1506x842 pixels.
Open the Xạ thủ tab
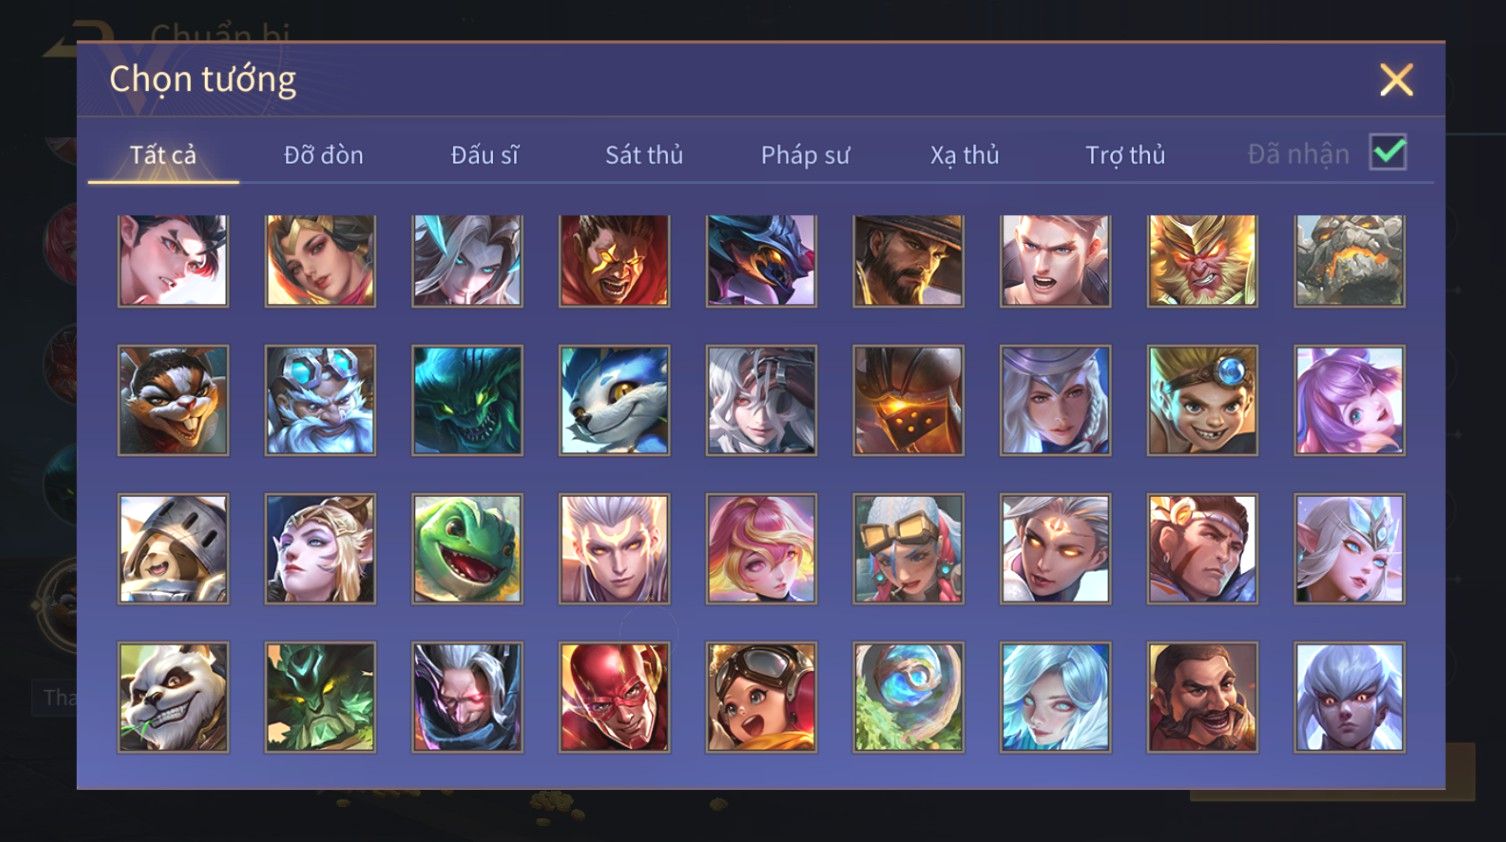pos(965,155)
